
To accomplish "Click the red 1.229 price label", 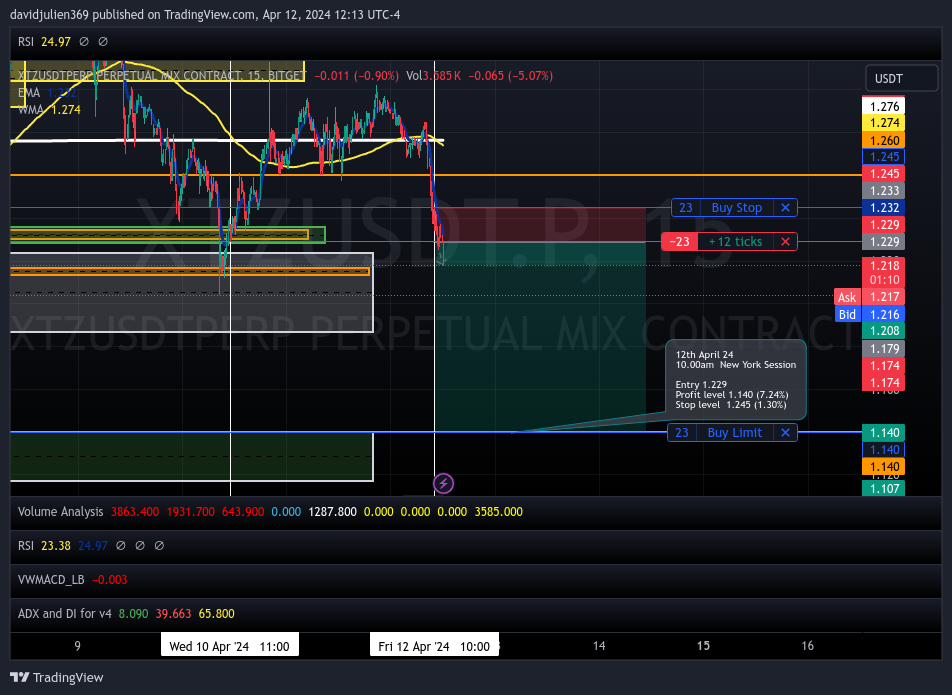I will tap(884, 225).
